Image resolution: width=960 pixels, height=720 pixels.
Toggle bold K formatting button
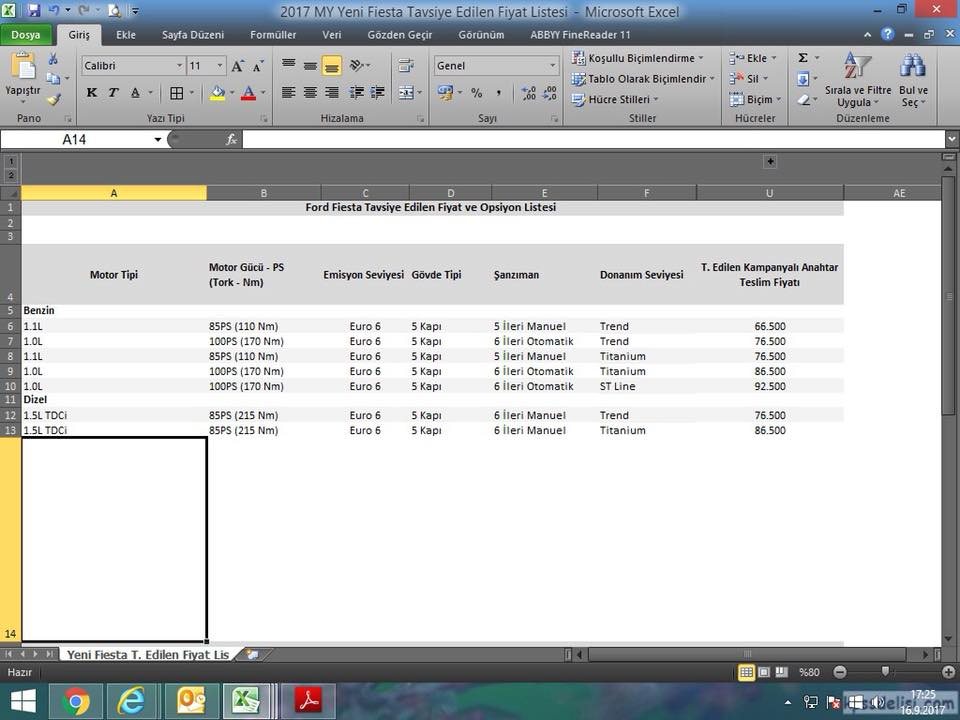click(x=92, y=92)
